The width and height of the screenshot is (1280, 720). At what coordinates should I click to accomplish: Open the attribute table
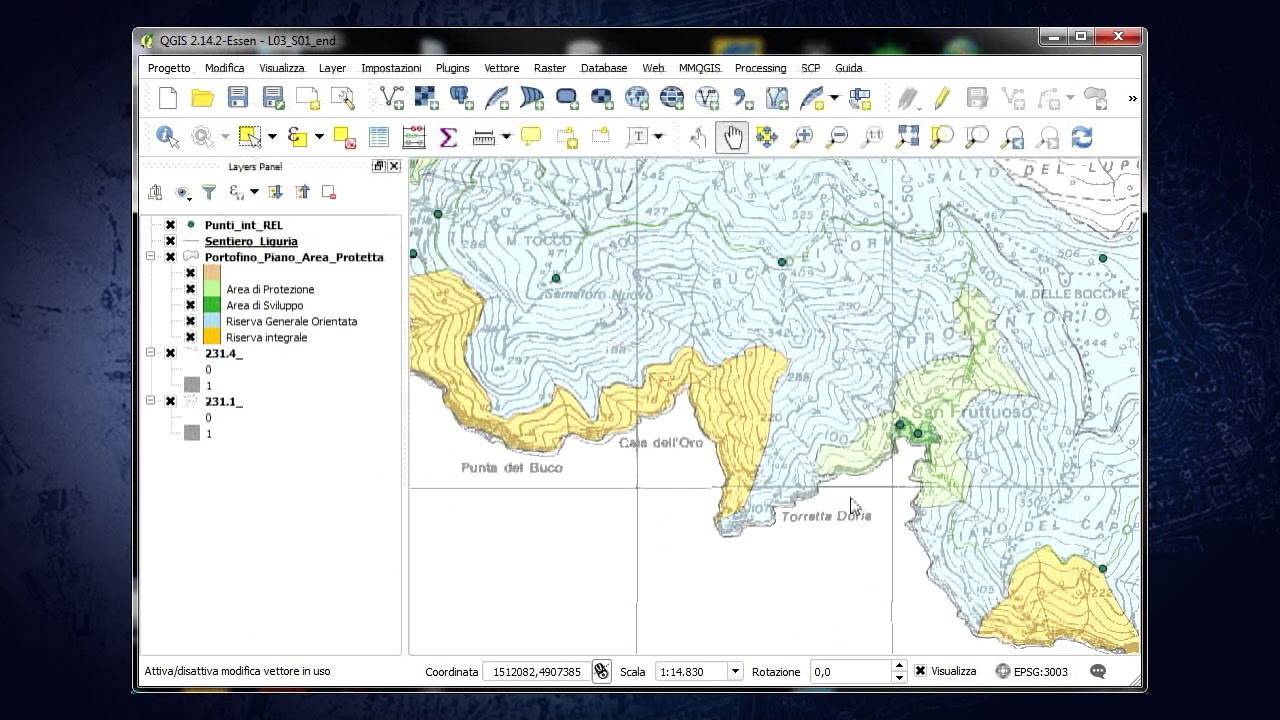[x=379, y=137]
